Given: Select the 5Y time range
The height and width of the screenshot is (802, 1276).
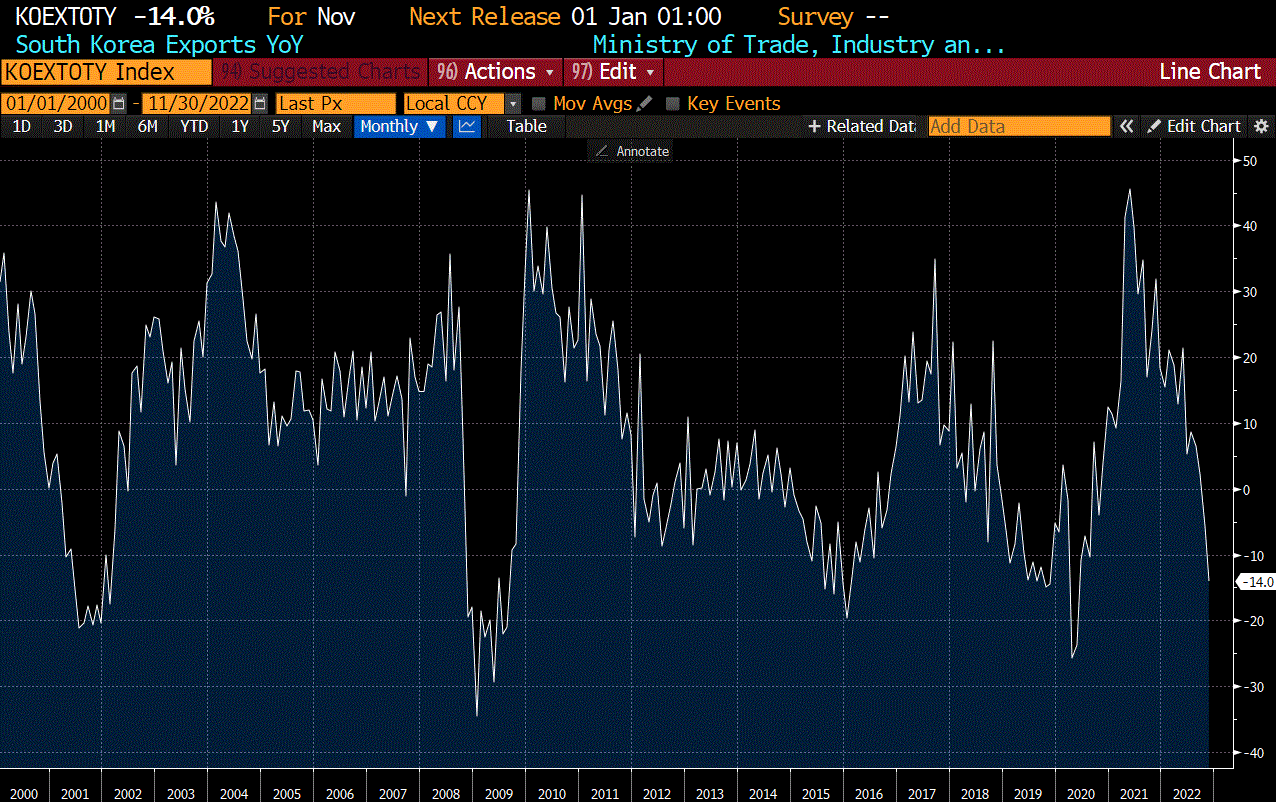Looking at the screenshot, I should [x=281, y=126].
